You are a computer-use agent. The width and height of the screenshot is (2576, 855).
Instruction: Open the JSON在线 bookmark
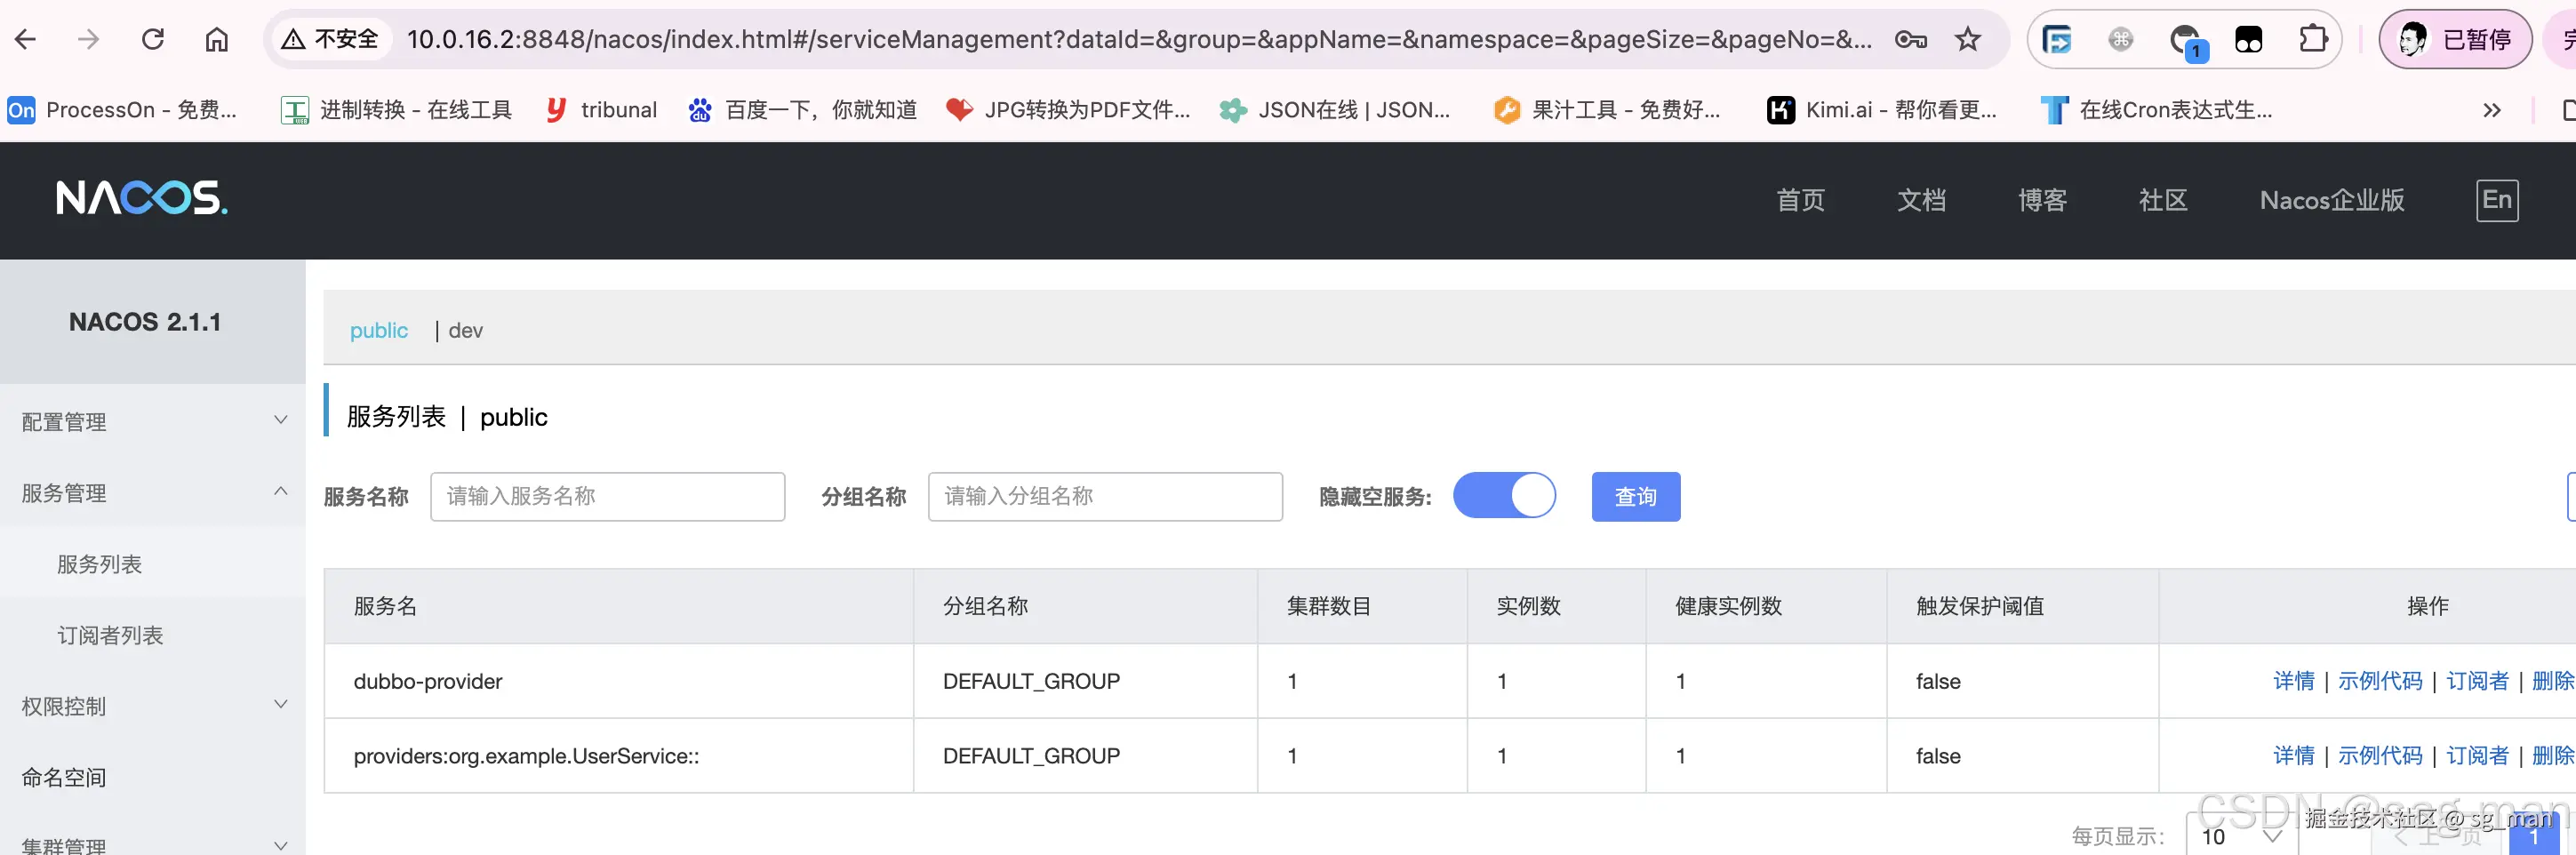coord(1335,110)
